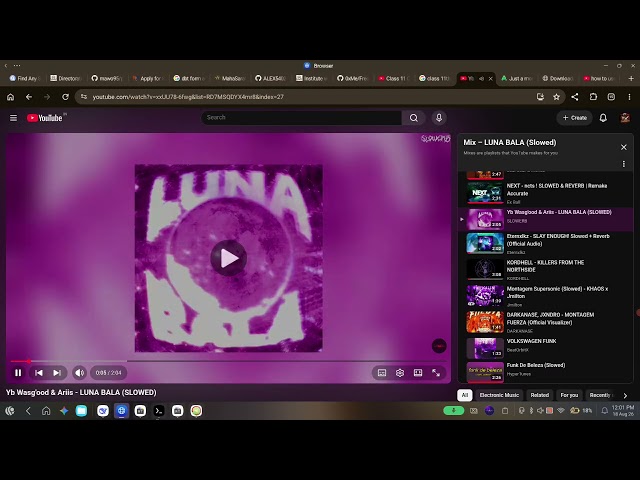Close the active YouTube tab
Screen dimensions: 640x480
pos(491,78)
